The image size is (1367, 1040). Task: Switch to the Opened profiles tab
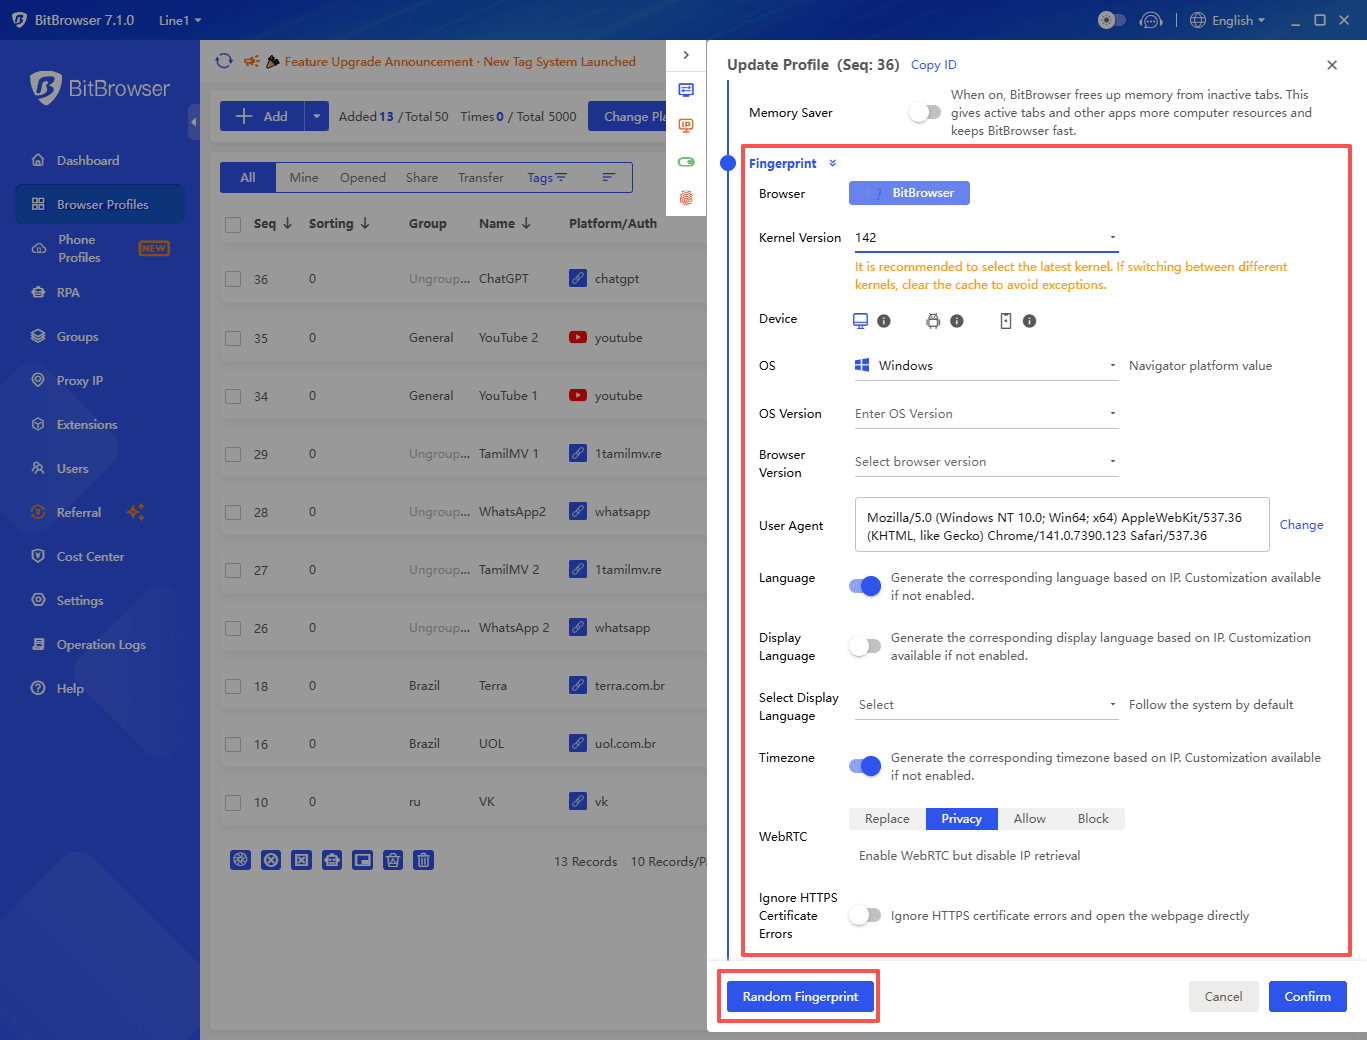(362, 177)
